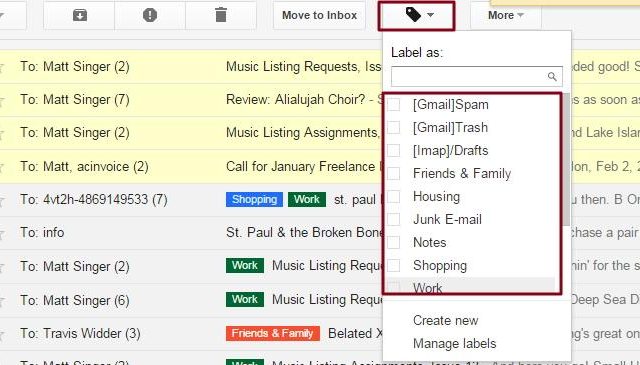Click recipient 'To: info'
The height and width of the screenshot is (365, 640).
click(42, 233)
